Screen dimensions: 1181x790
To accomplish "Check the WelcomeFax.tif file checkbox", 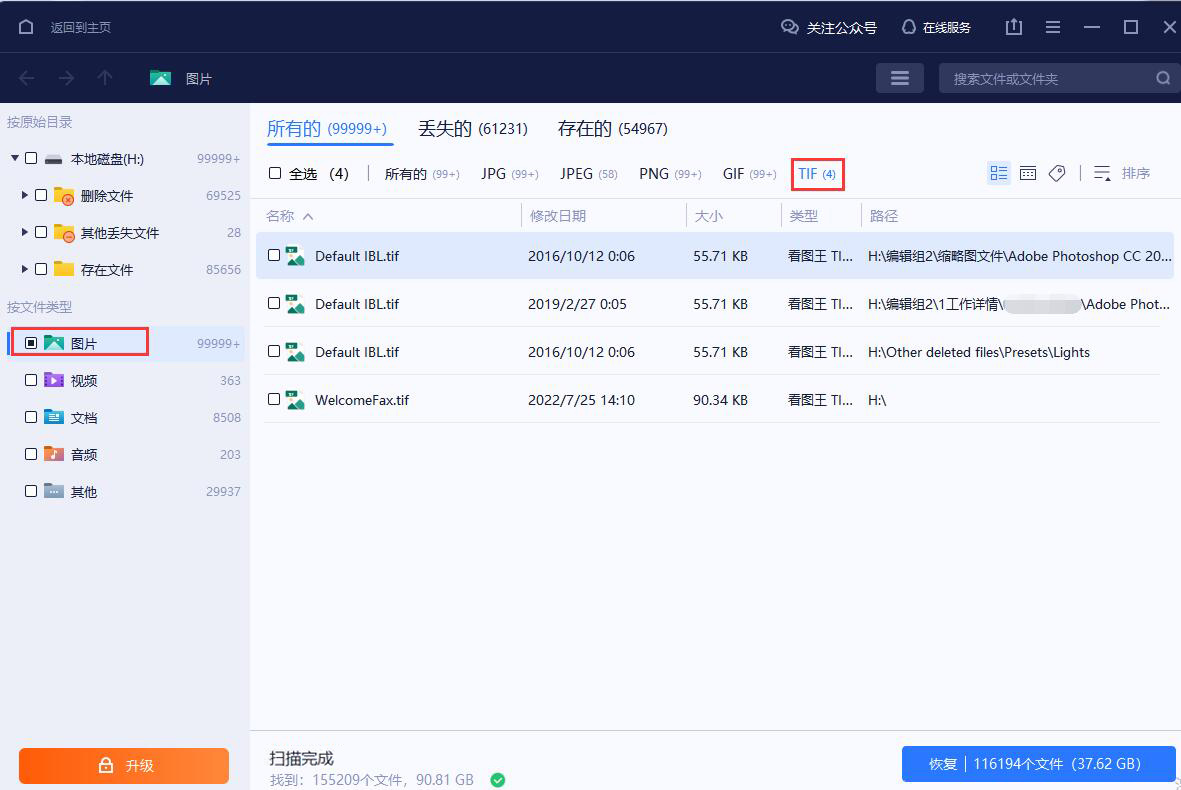I will pos(273,399).
